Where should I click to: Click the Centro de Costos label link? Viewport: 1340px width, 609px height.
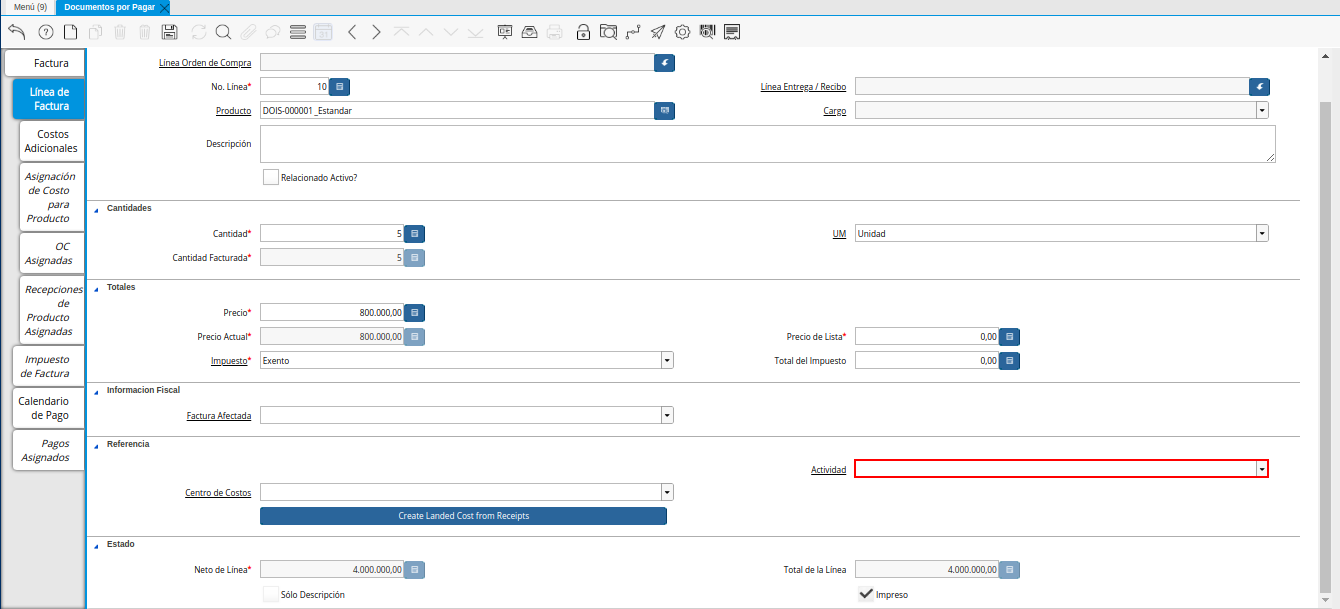(x=218, y=493)
